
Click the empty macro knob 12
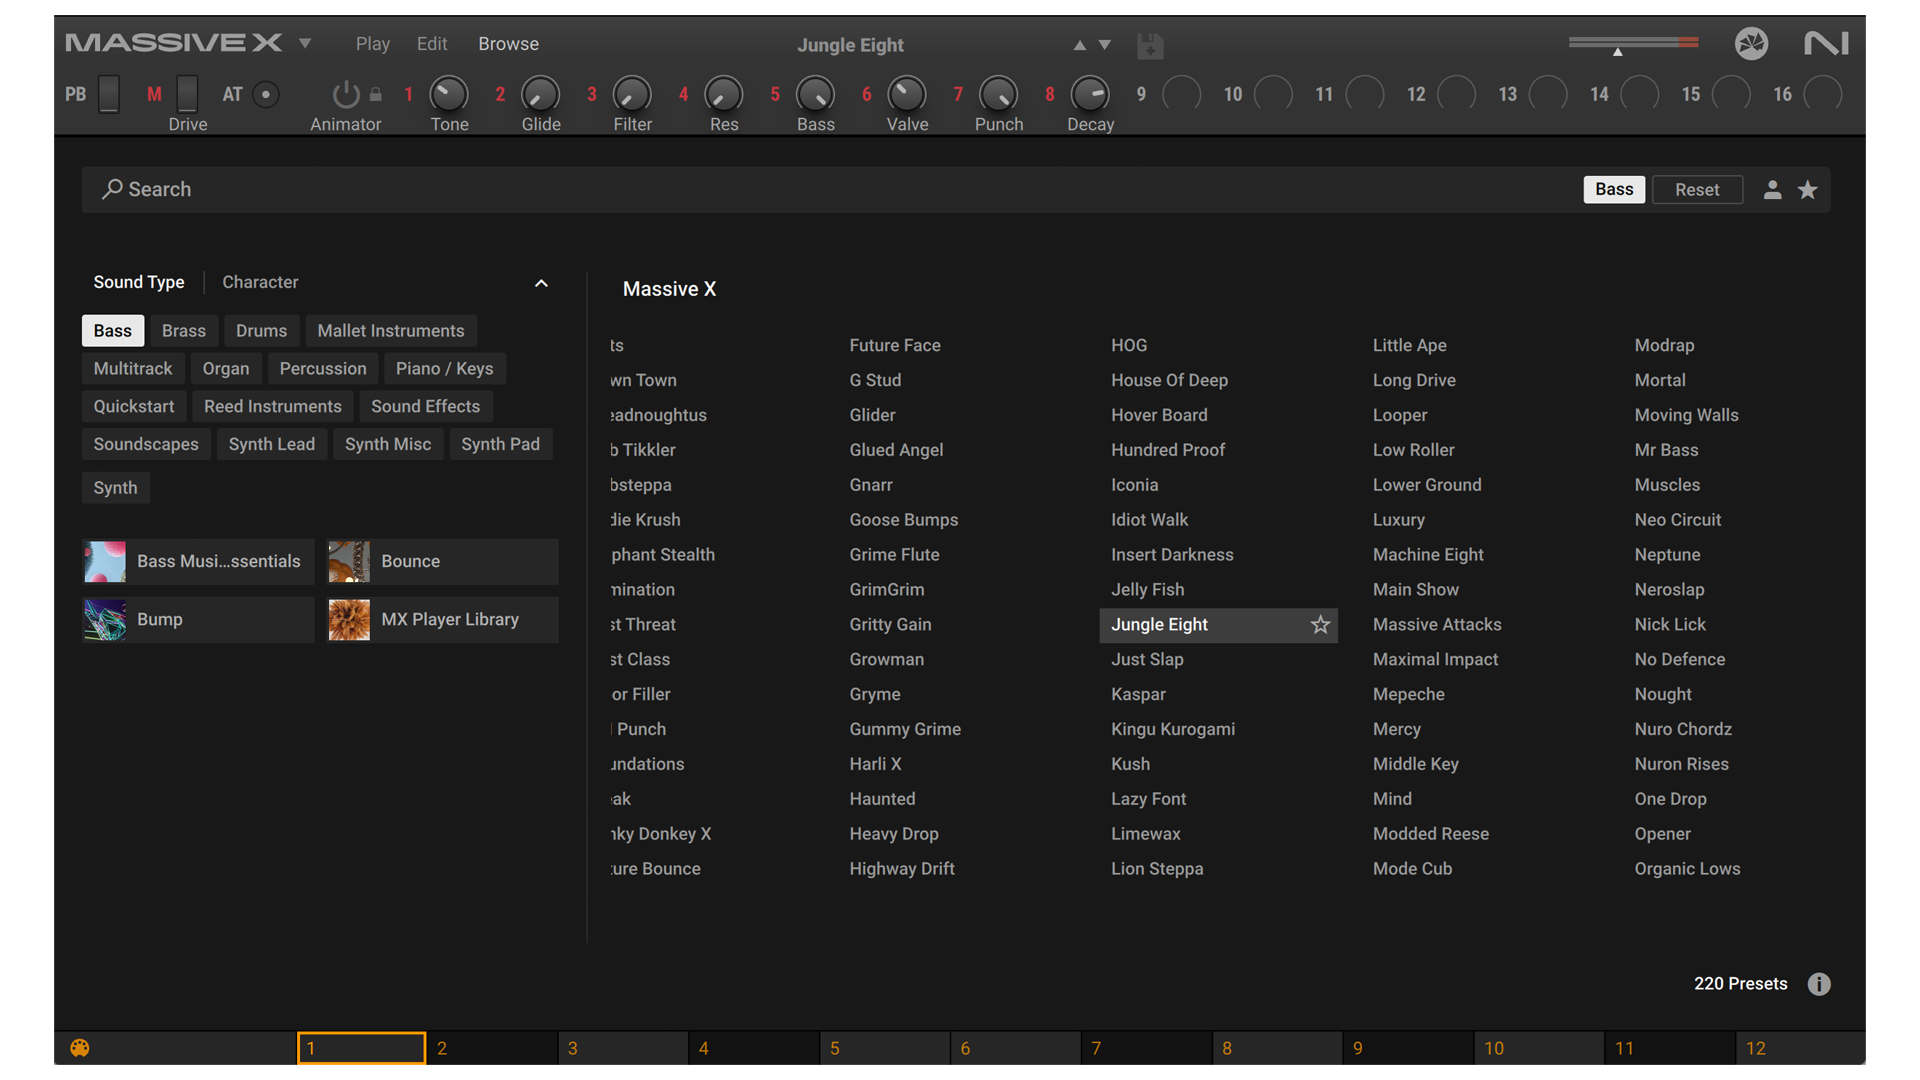point(1456,94)
